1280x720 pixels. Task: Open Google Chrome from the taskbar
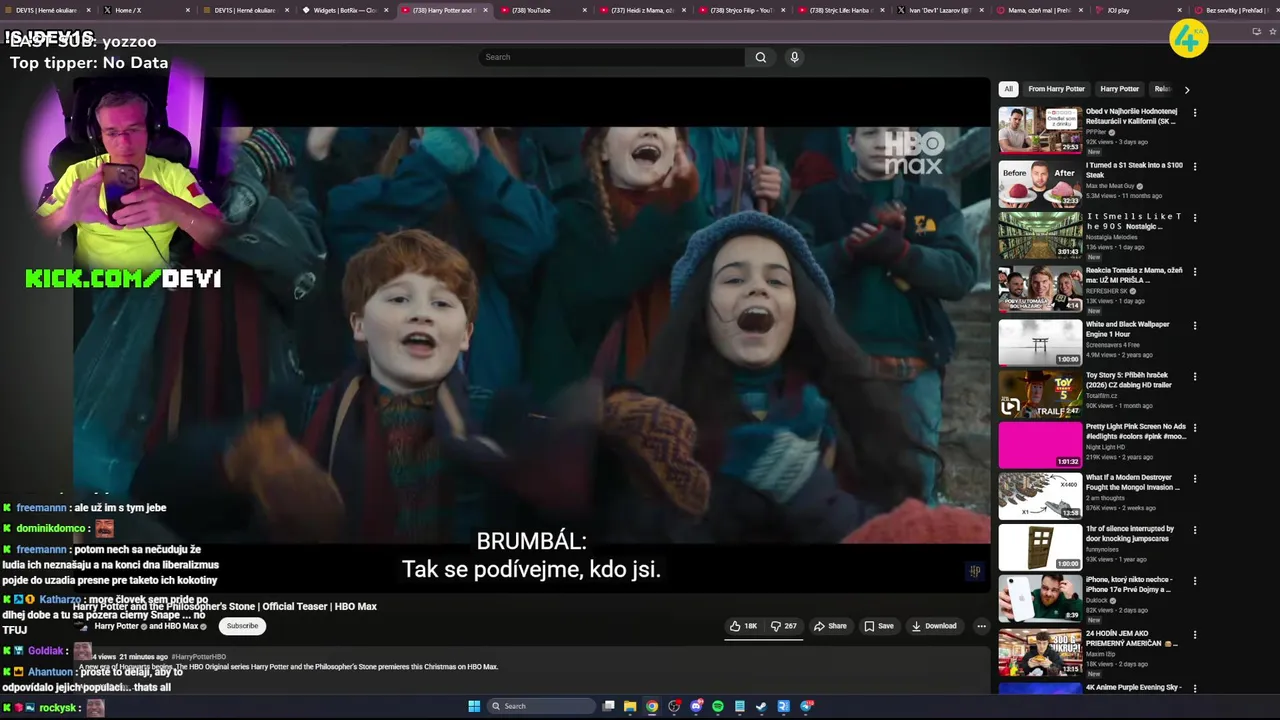[652, 706]
